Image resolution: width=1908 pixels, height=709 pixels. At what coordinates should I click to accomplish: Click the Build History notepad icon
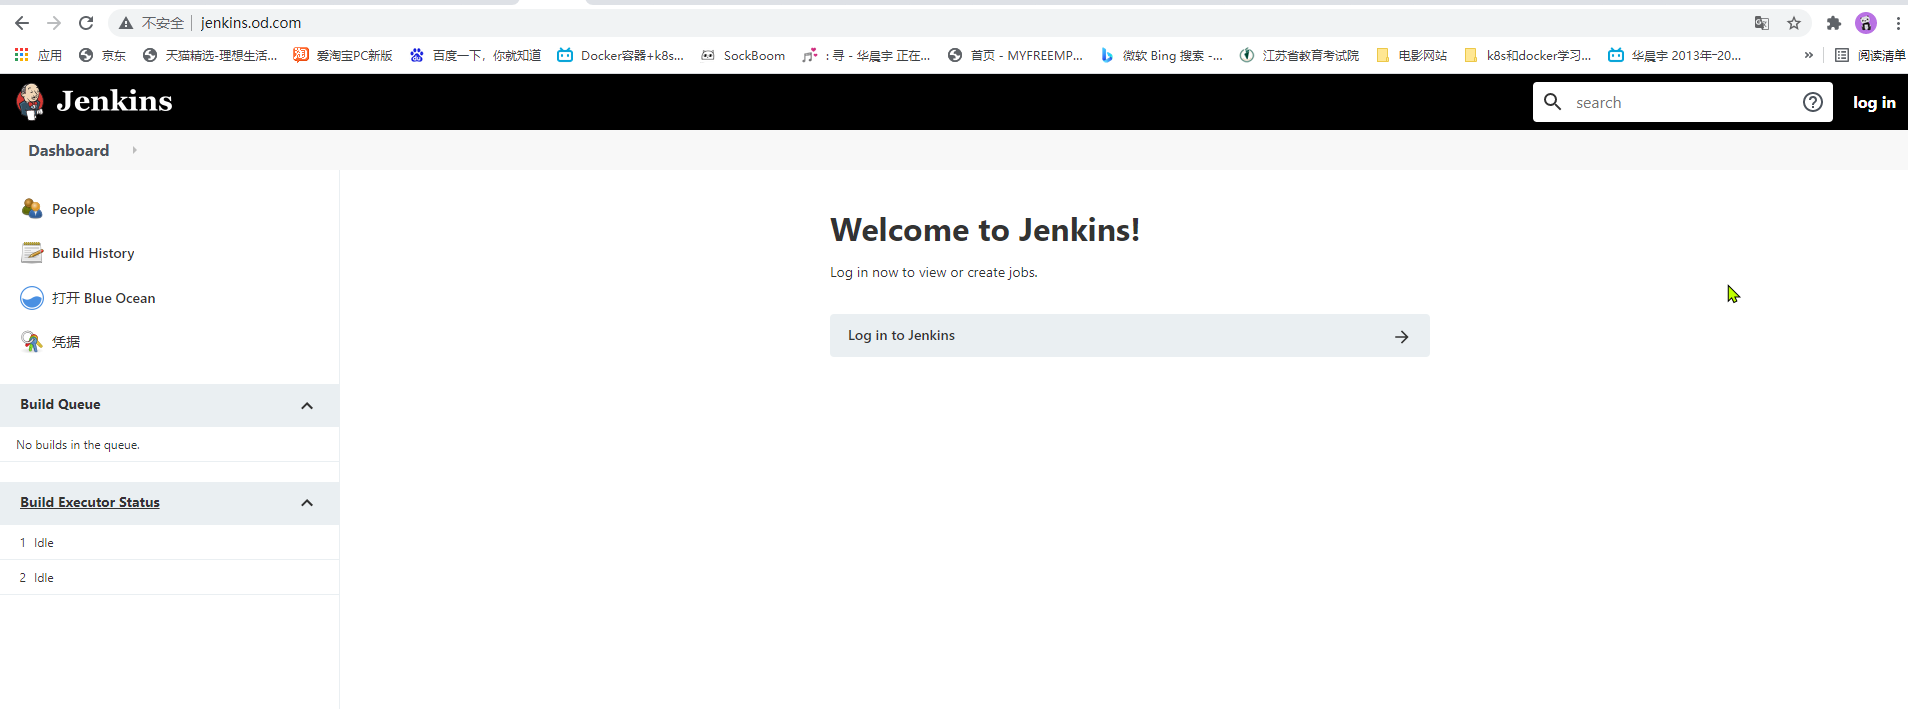click(x=32, y=252)
